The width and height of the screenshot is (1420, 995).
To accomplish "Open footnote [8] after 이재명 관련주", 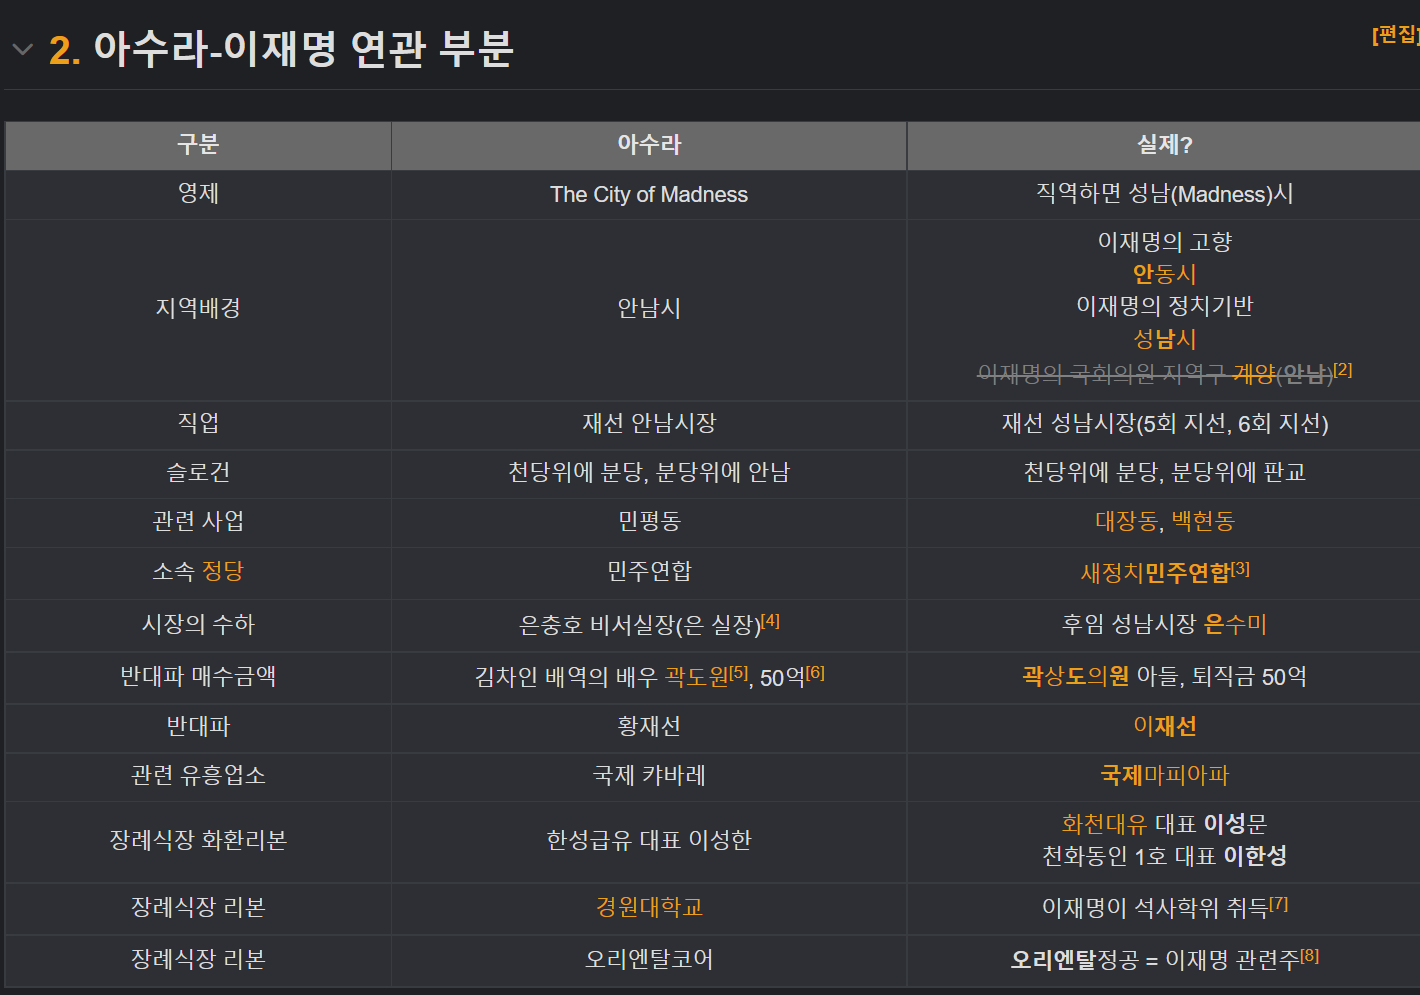I will [x=1310, y=955].
